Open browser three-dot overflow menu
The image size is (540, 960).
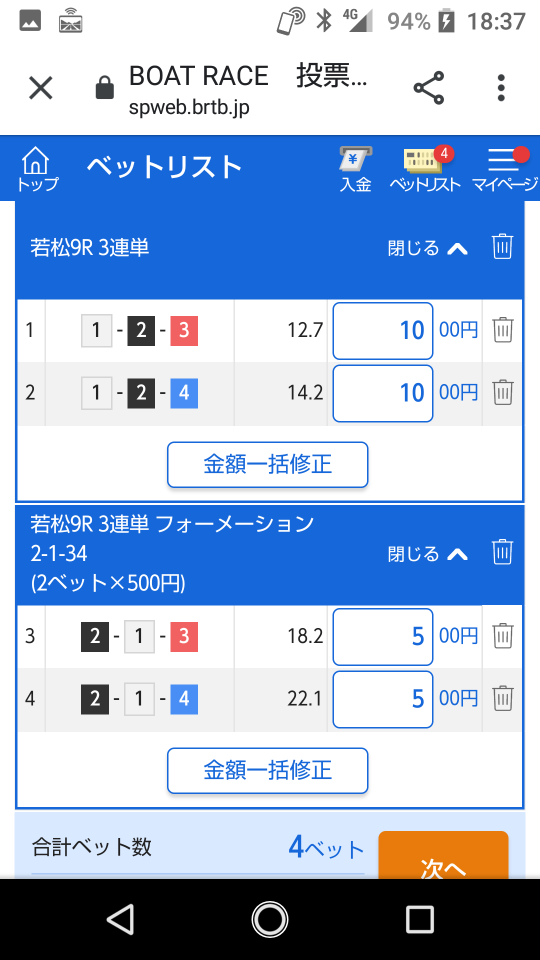(x=501, y=88)
